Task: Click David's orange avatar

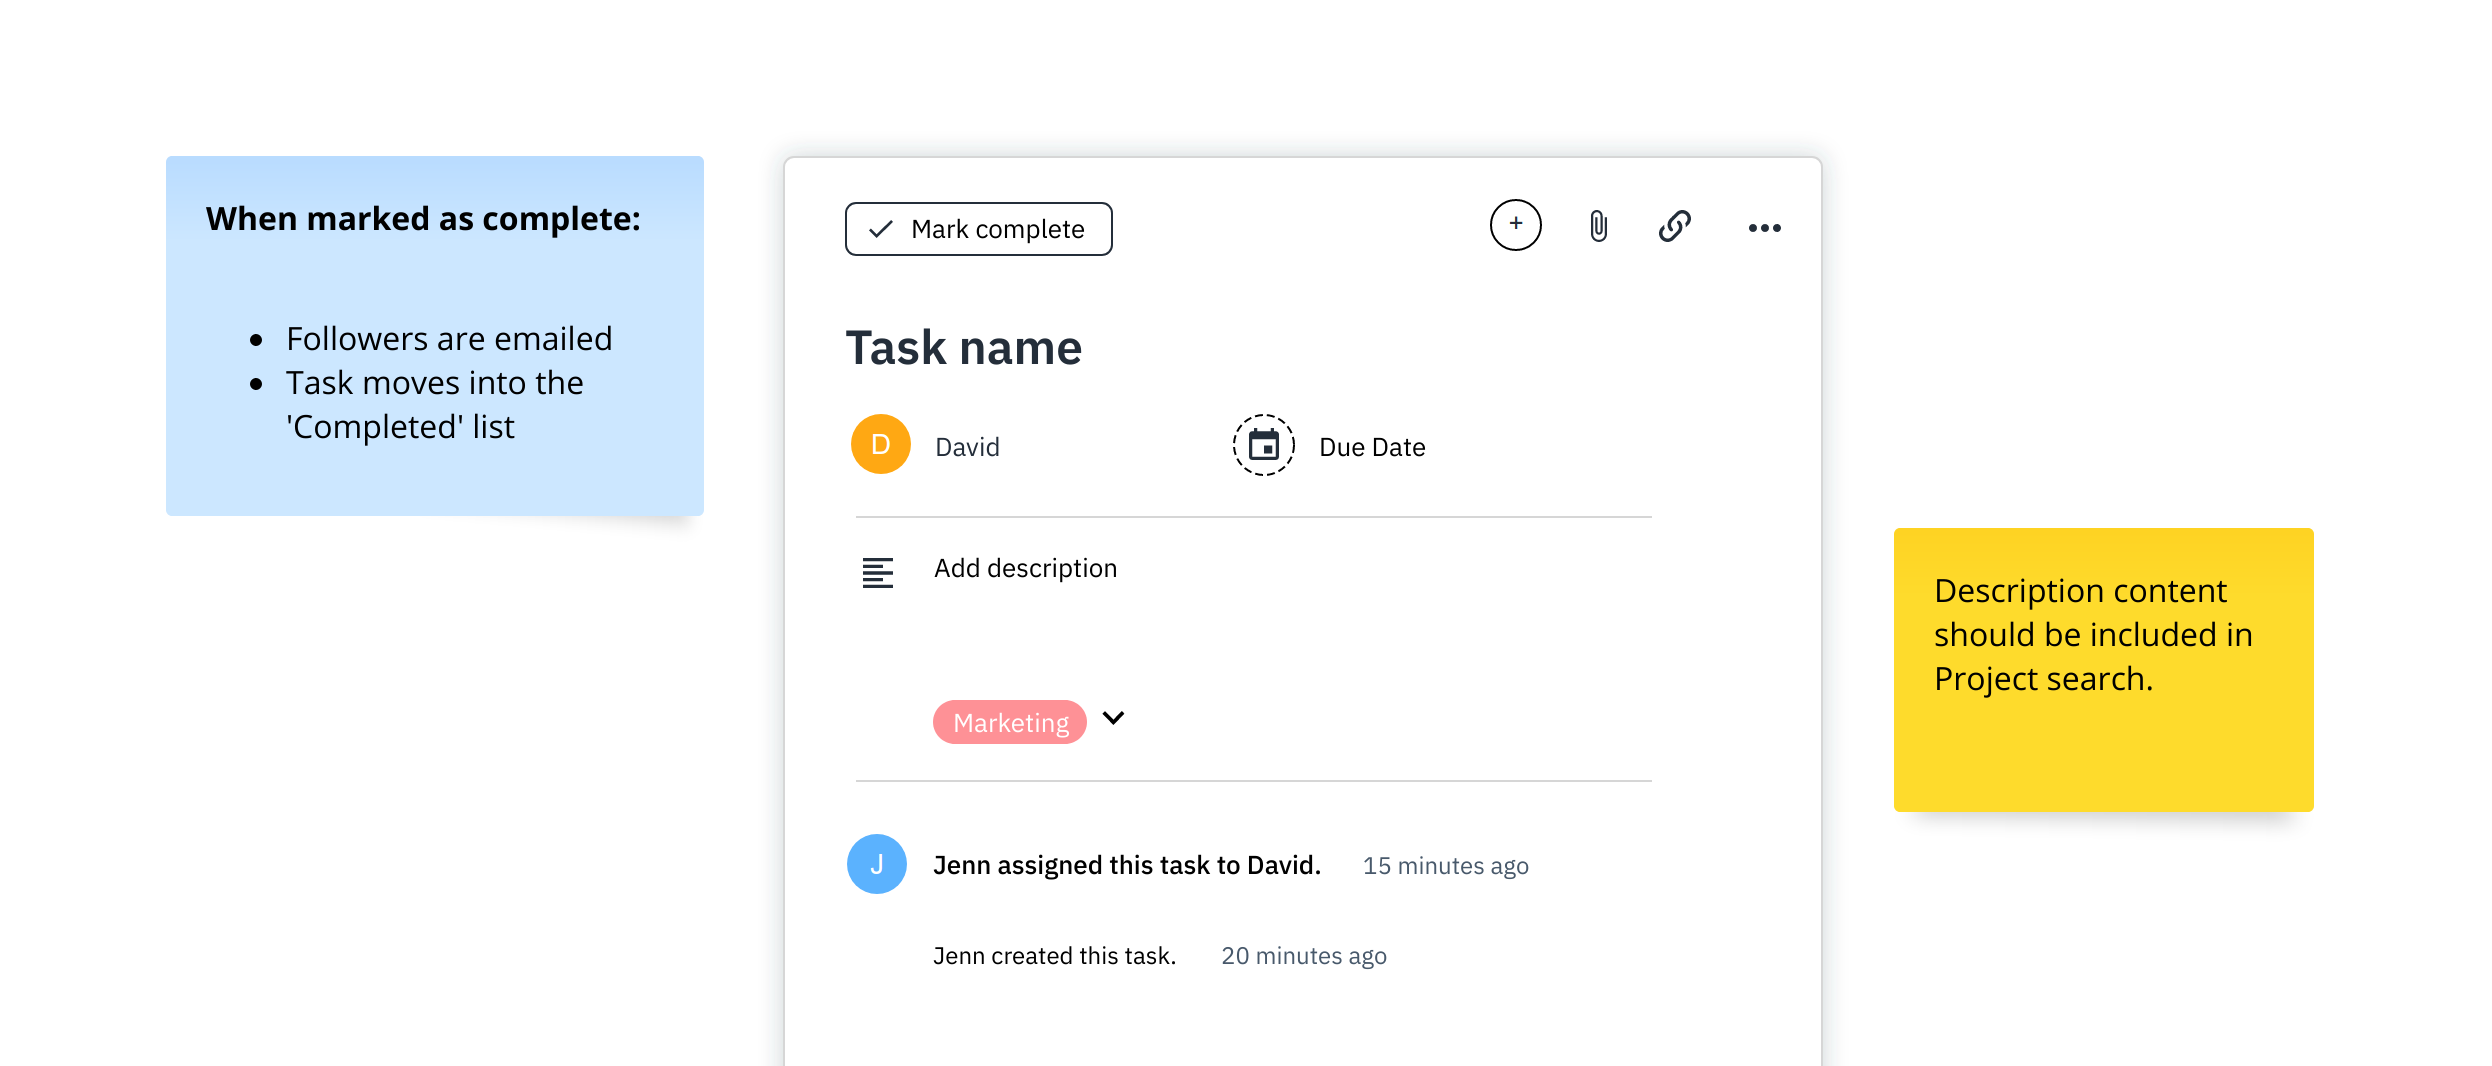Action: click(880, 445)
